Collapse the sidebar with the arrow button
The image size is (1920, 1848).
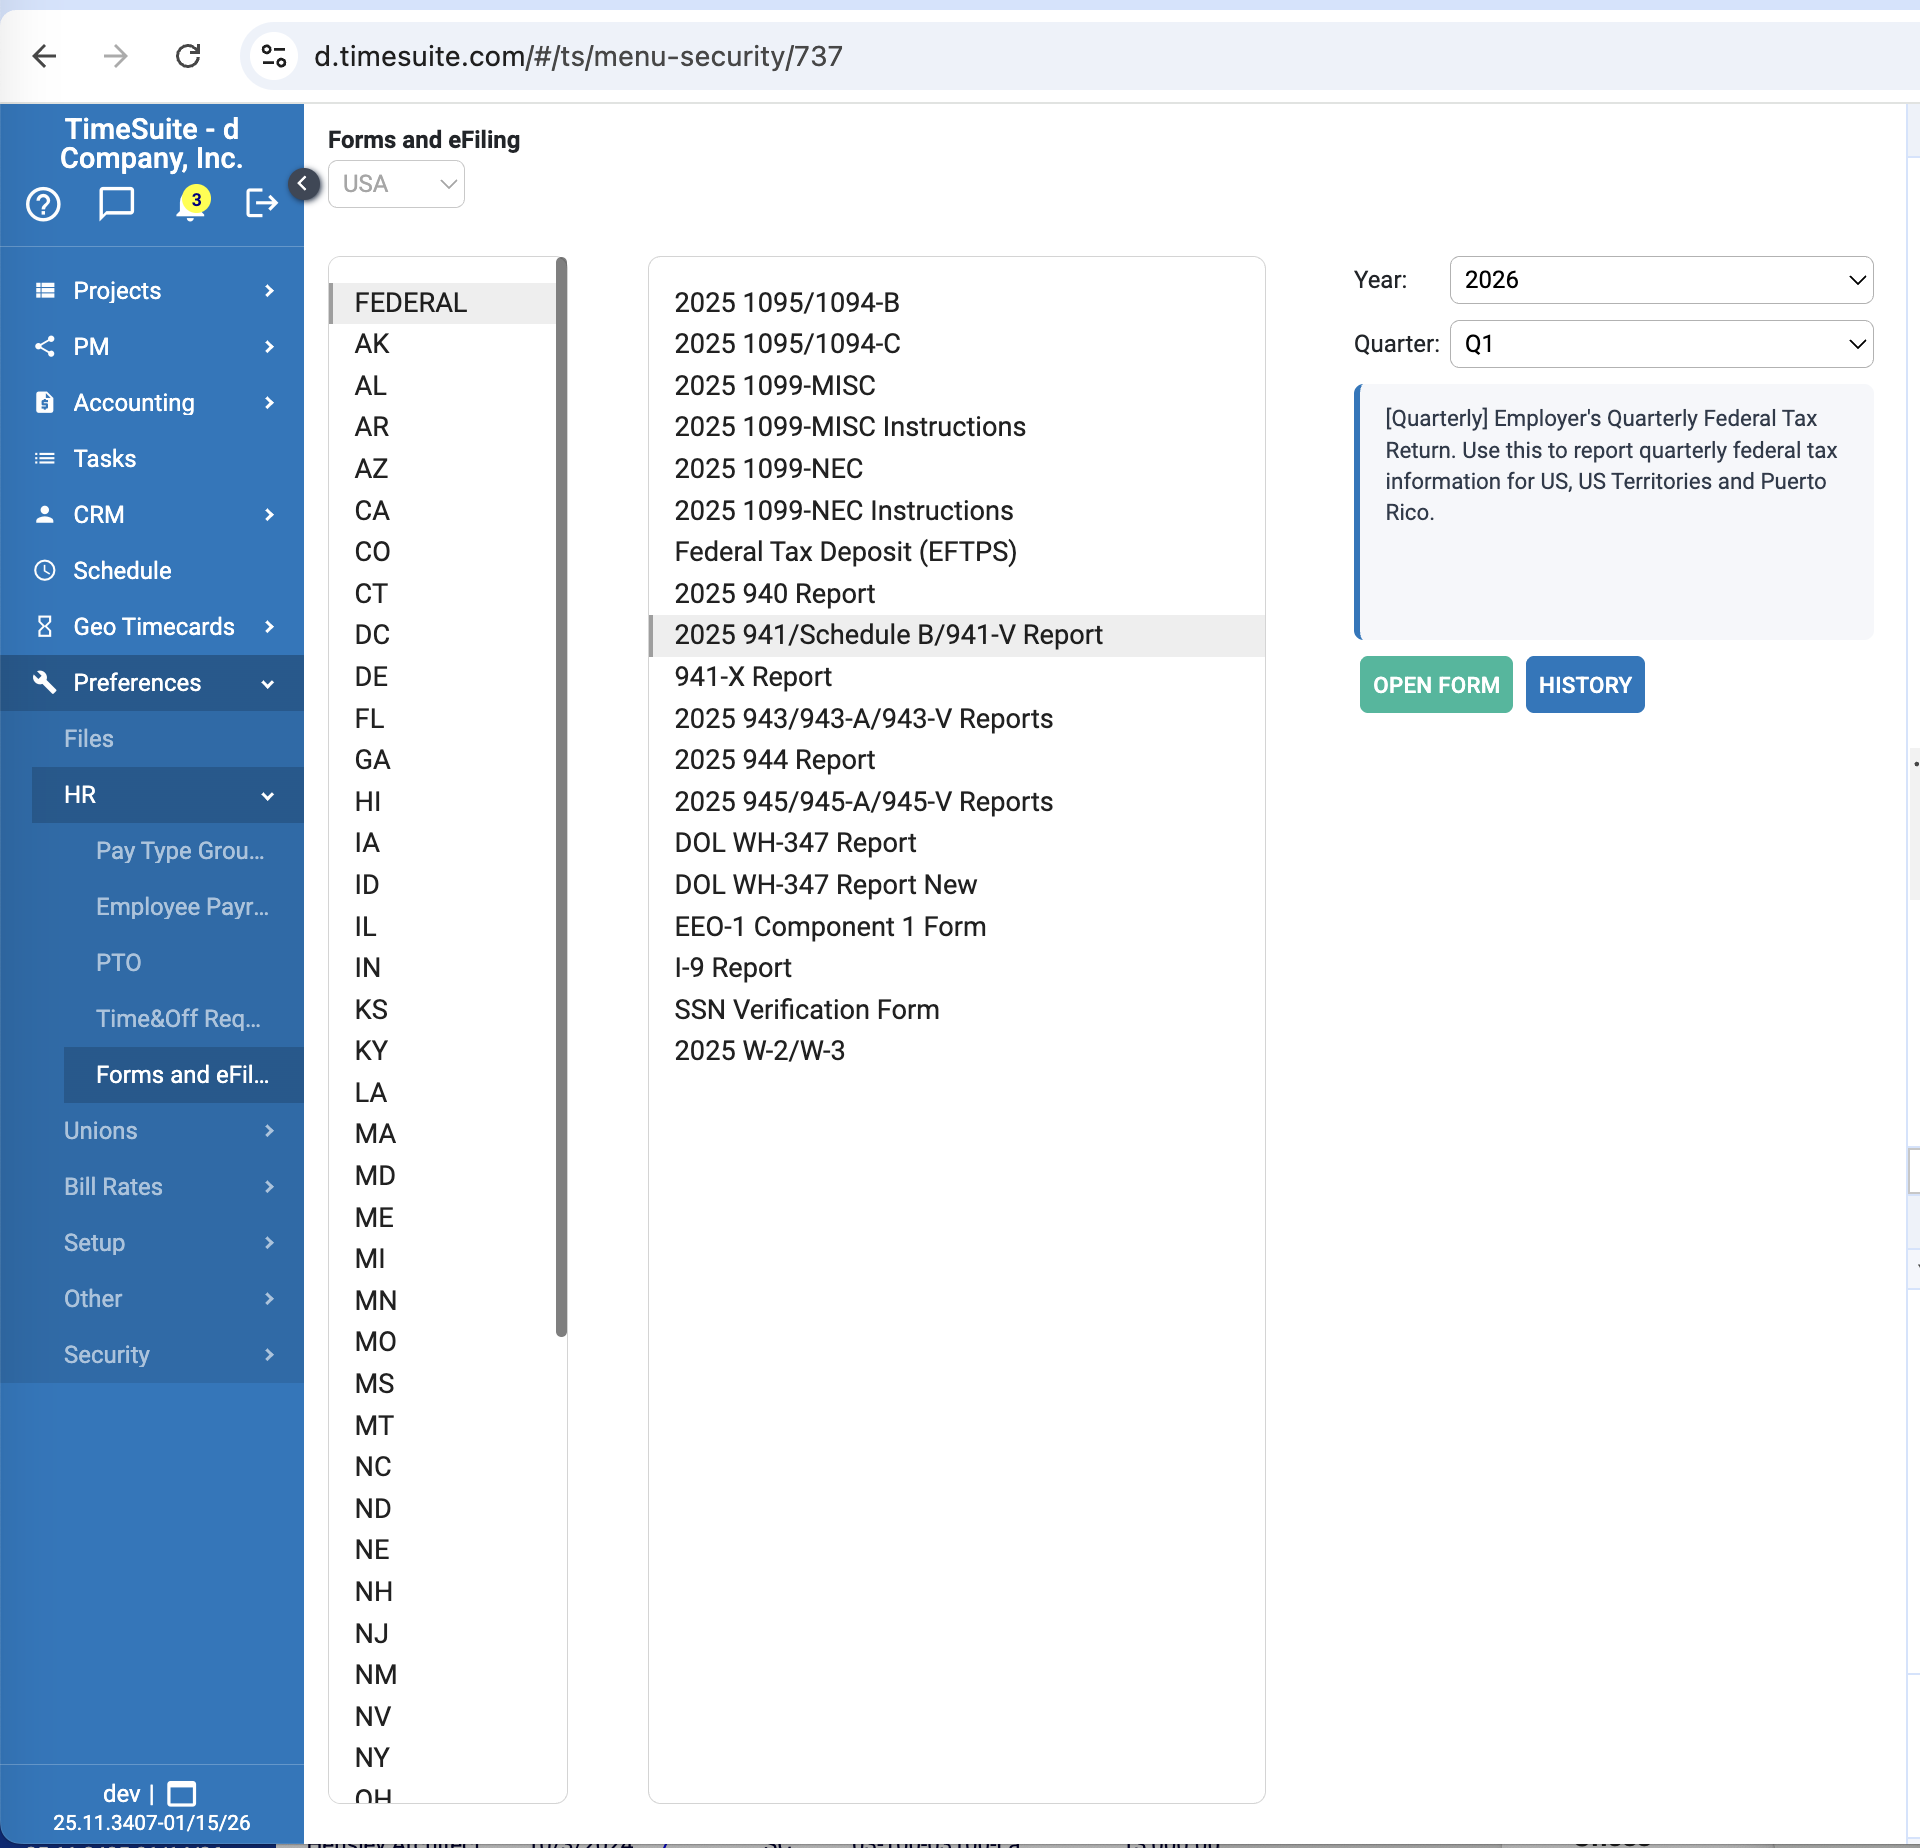point(303,184)
